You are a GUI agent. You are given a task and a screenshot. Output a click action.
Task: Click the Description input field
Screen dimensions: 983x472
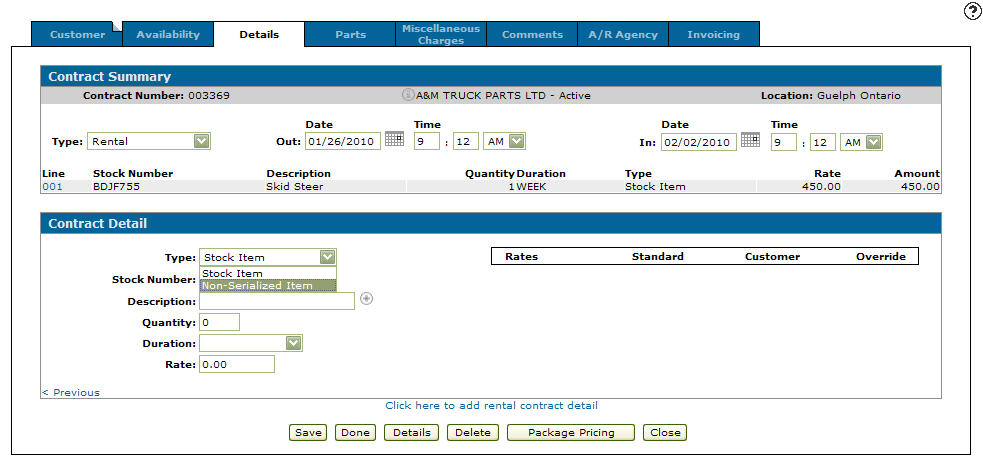[x=277, y=302]
